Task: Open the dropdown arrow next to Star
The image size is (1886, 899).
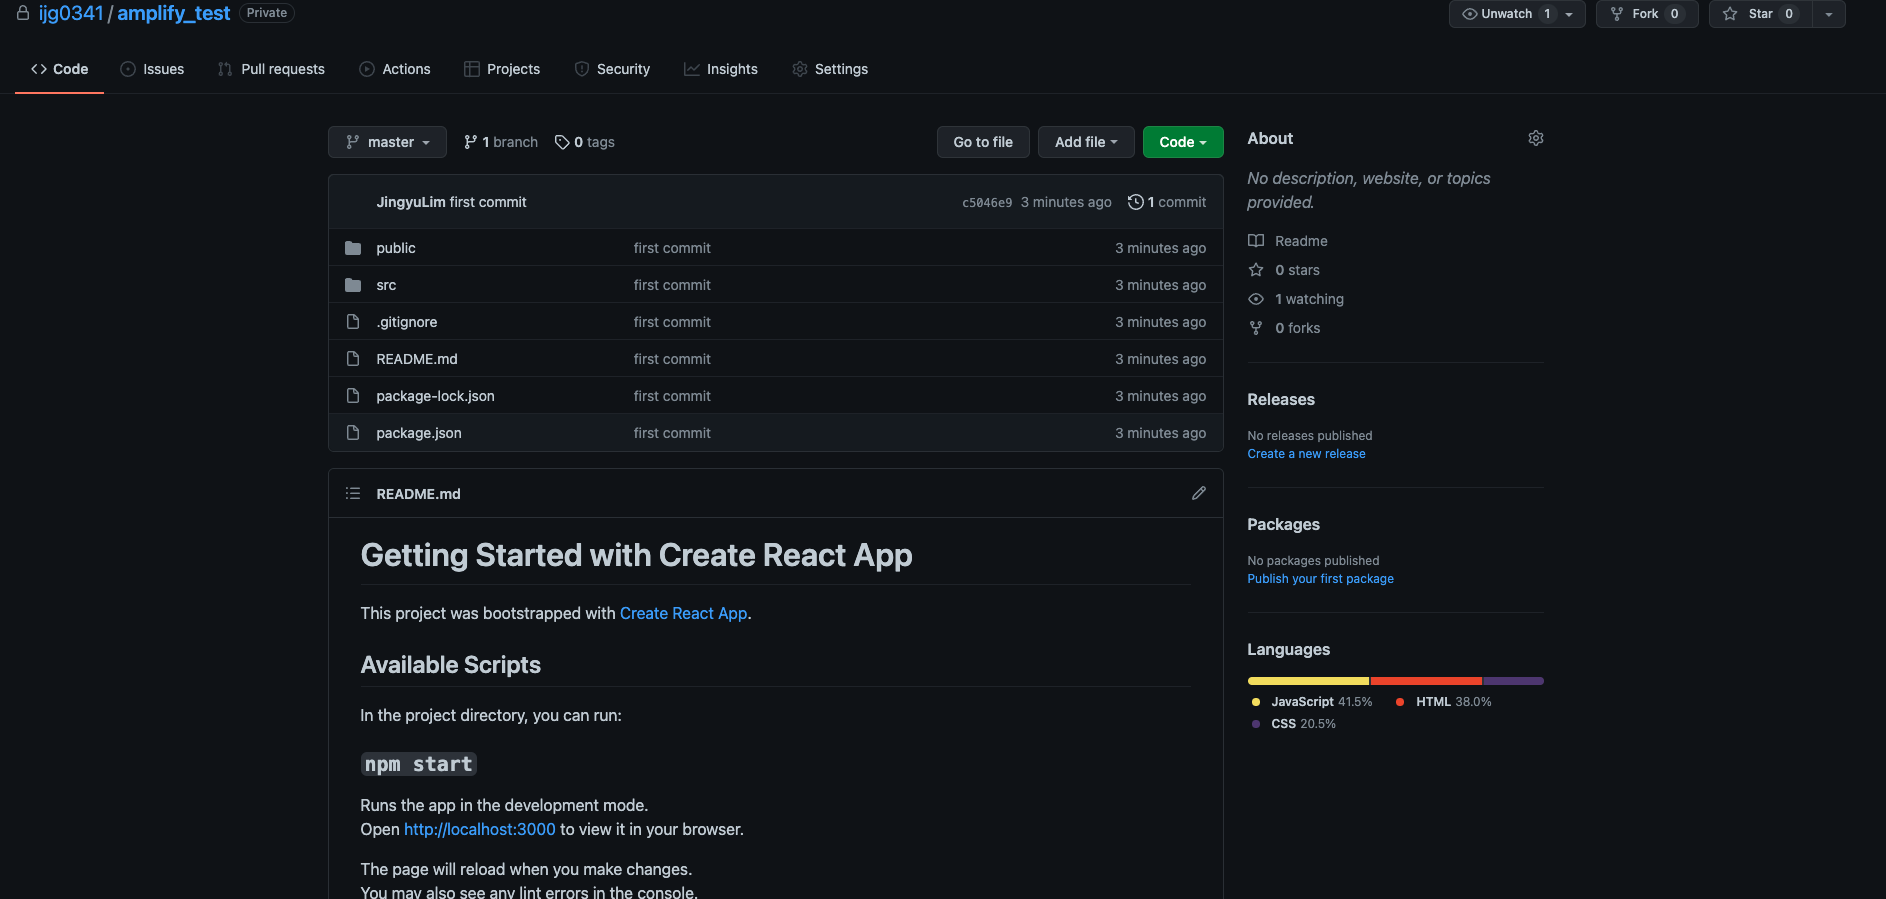Action: [1829, 14]
